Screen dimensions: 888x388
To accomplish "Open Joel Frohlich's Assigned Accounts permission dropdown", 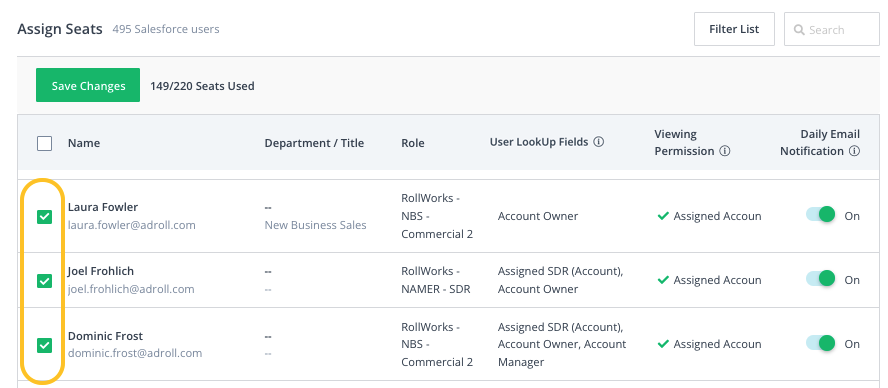I will 710,280.
